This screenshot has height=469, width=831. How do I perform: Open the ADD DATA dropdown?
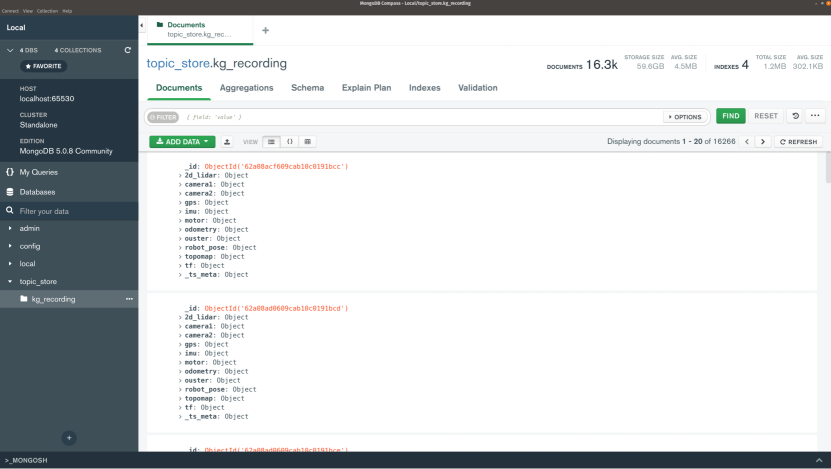click(x=182, y=142)
